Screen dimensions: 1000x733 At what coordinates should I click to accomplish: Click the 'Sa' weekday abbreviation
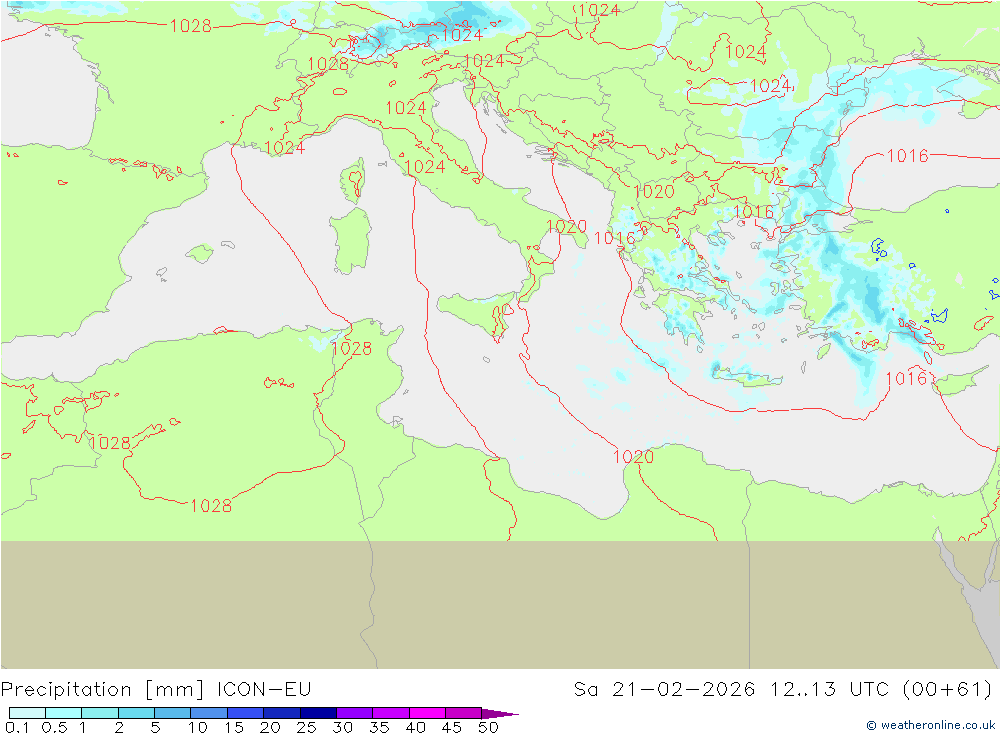(585, 690)
